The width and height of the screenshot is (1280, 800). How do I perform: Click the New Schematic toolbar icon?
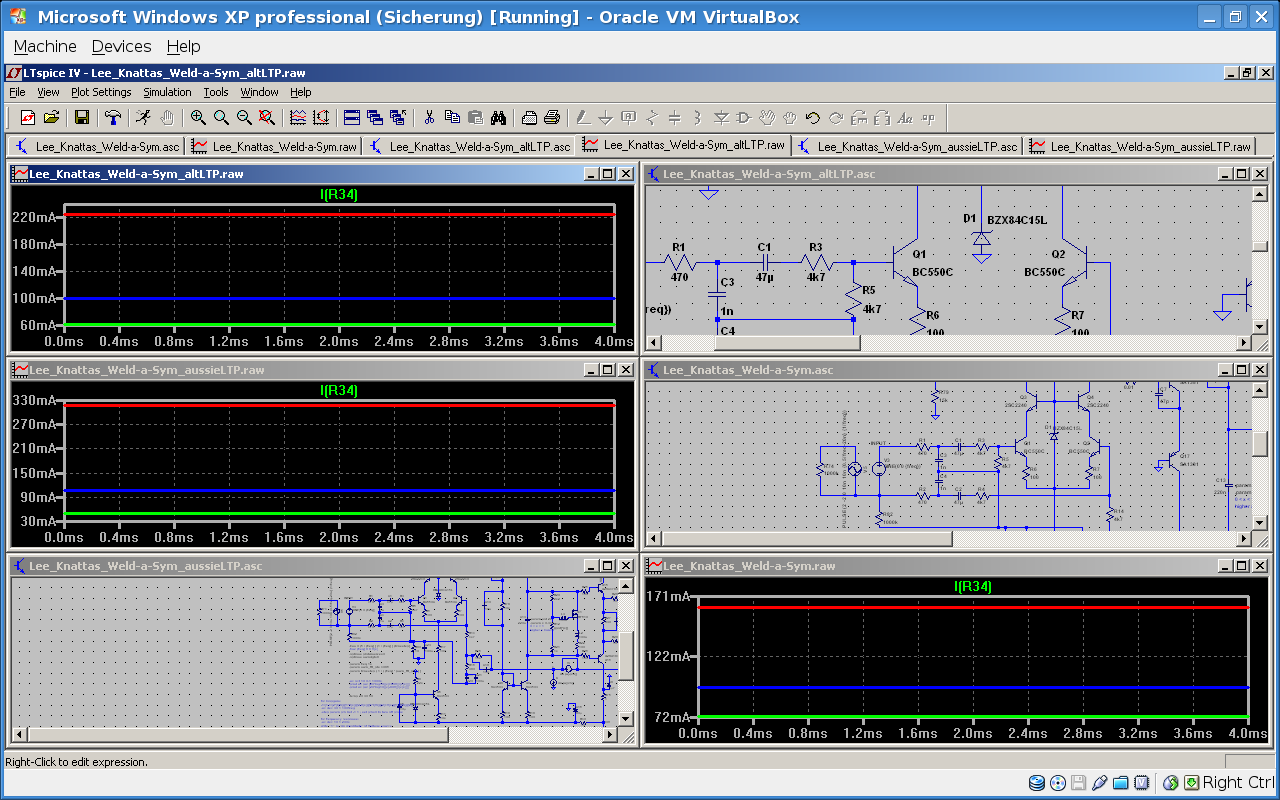27,117
